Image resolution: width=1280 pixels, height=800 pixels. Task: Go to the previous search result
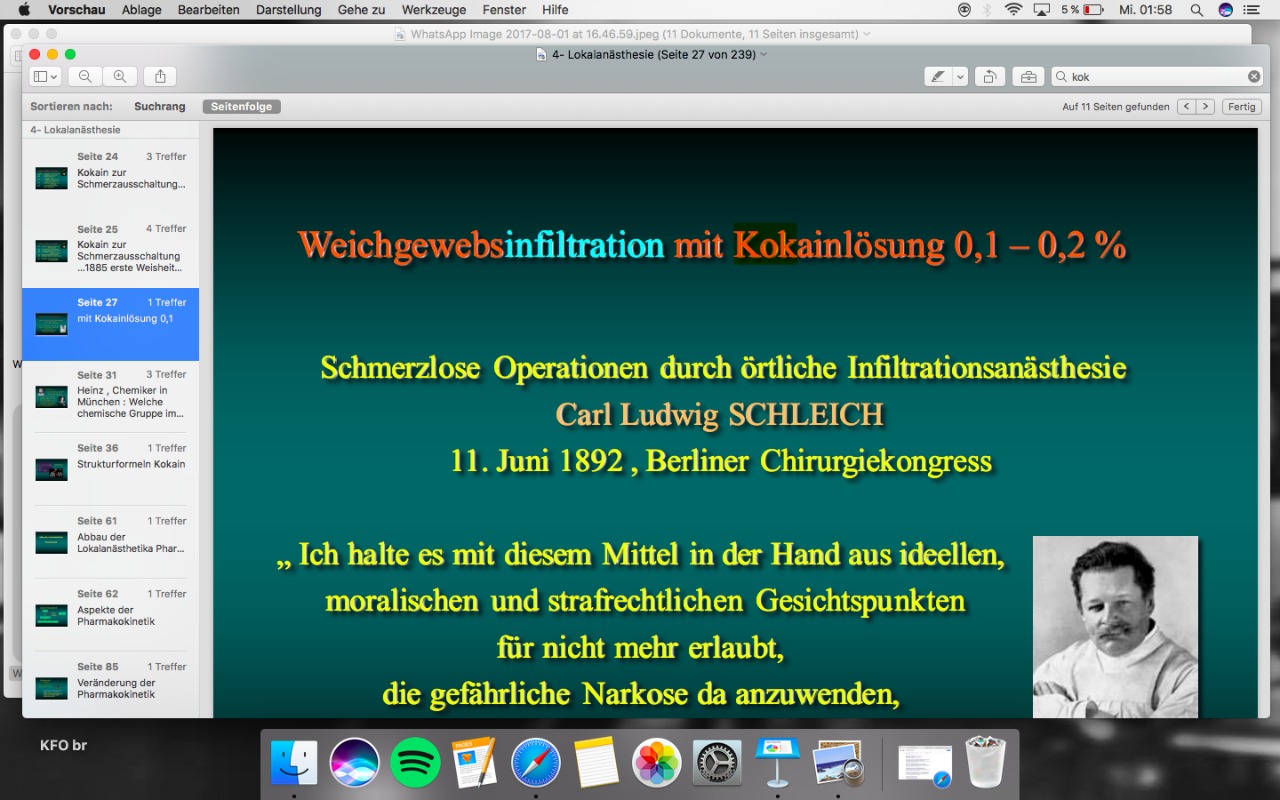pyautogui.click(x=1186, y=107)
